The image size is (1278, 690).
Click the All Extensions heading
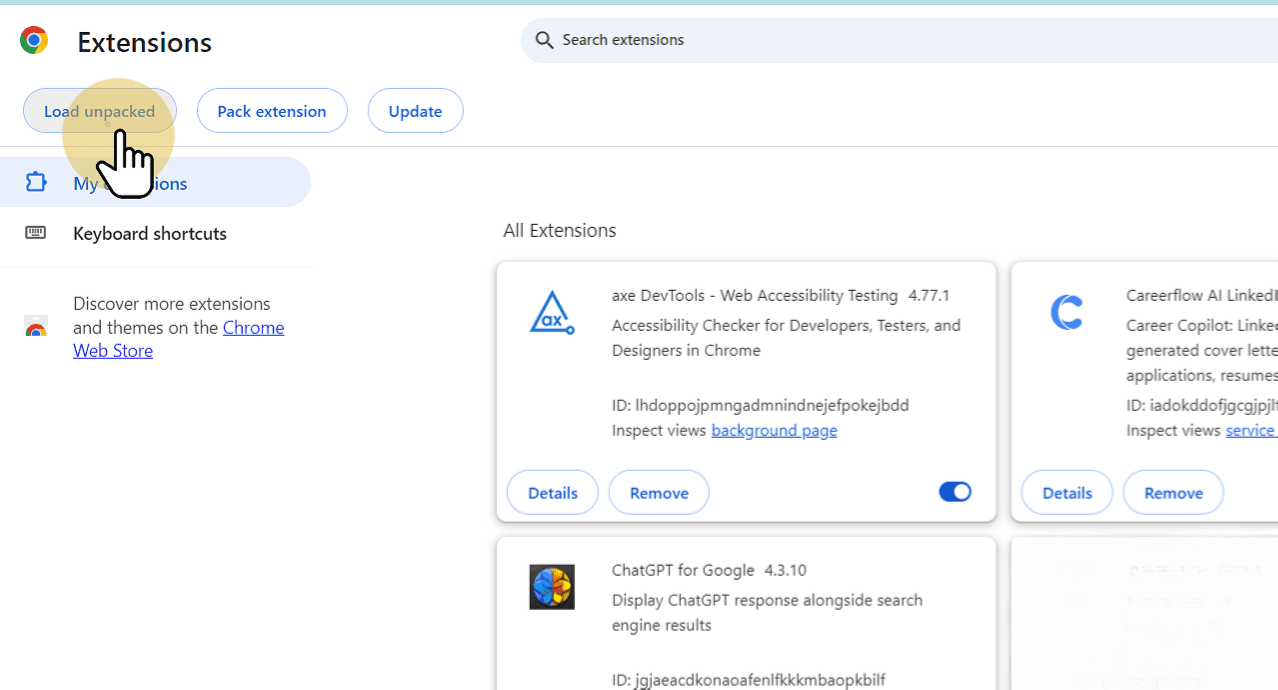(559, 230)
